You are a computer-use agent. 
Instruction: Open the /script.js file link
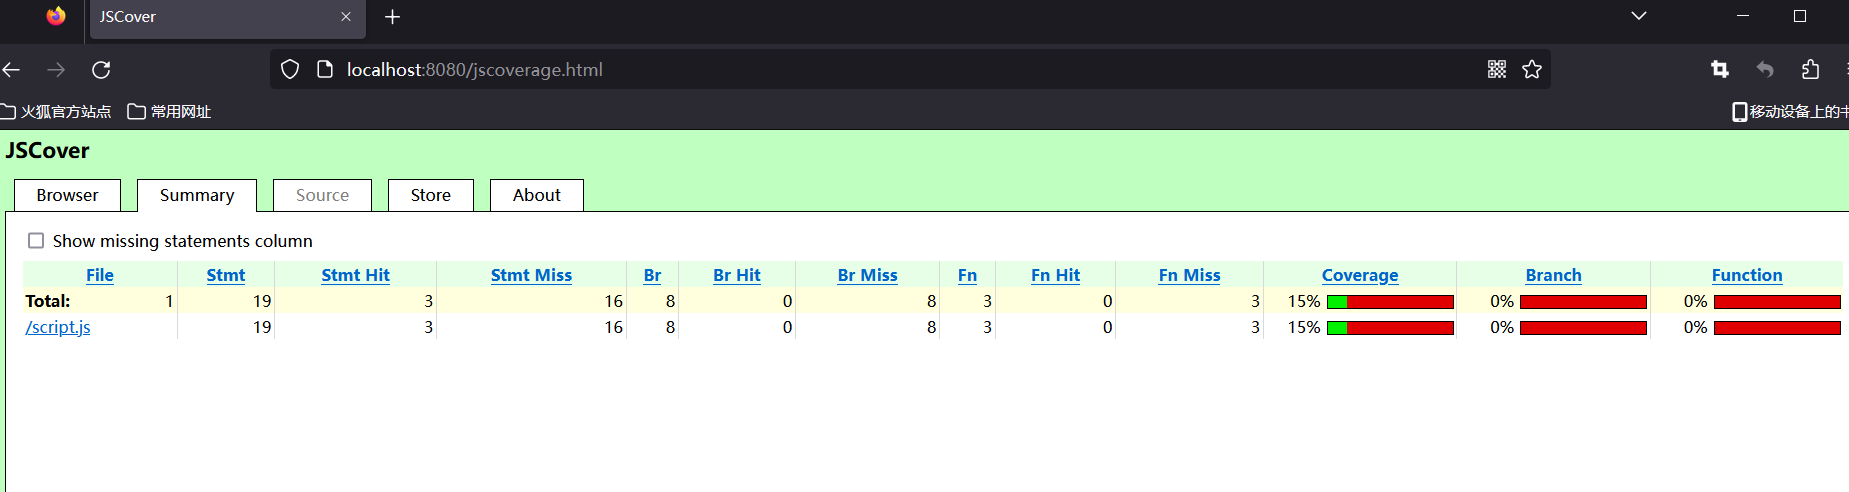tap(58, 327)
